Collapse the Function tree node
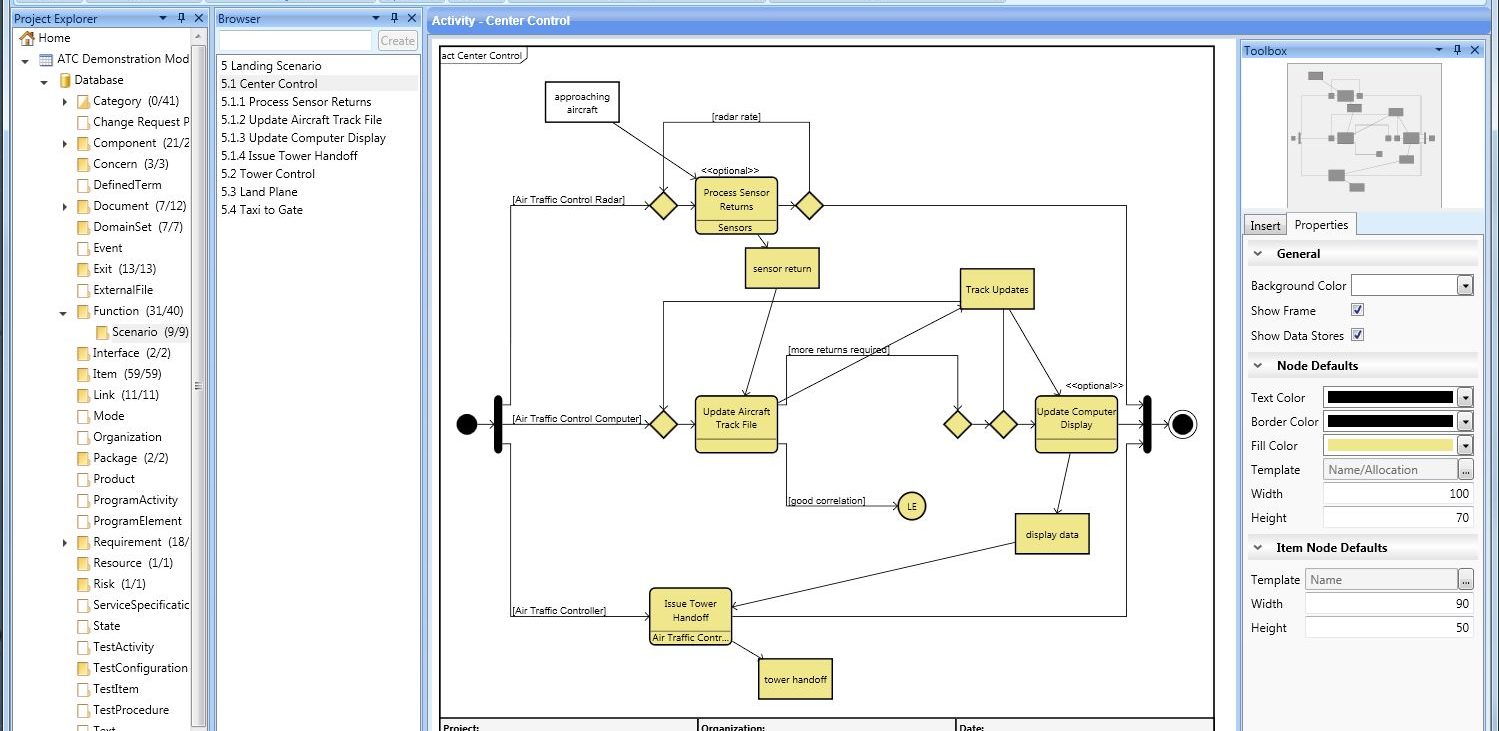The width and height of the screenshot is (1499, 731). click(65, 312)
